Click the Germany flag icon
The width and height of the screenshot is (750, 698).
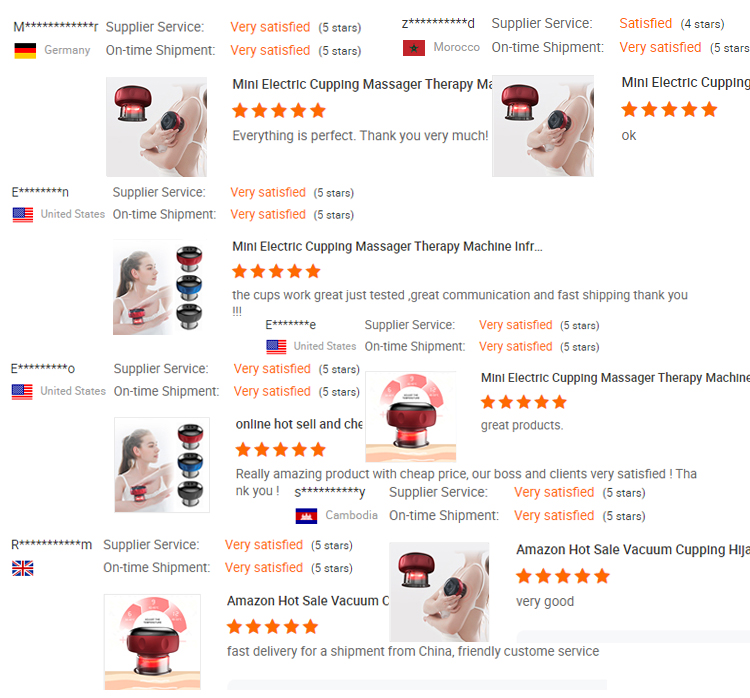click(25, 51)
